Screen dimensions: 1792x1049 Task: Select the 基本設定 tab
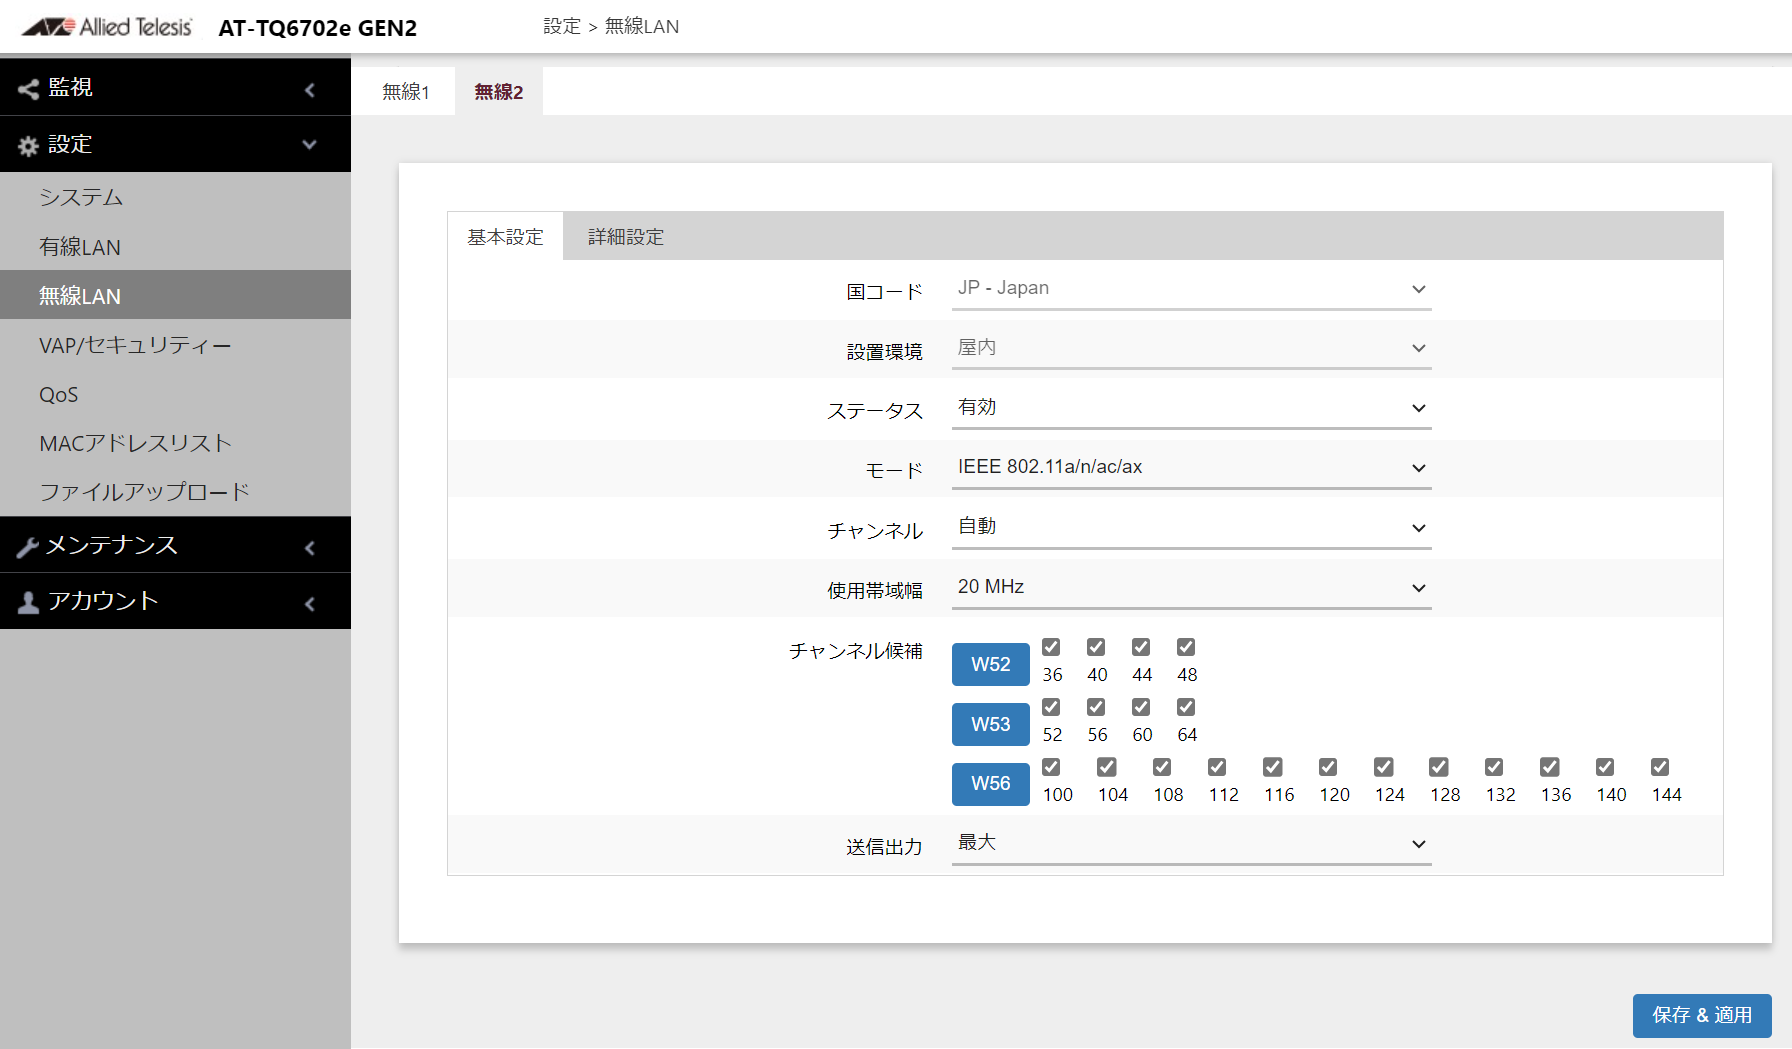(505, 237)
